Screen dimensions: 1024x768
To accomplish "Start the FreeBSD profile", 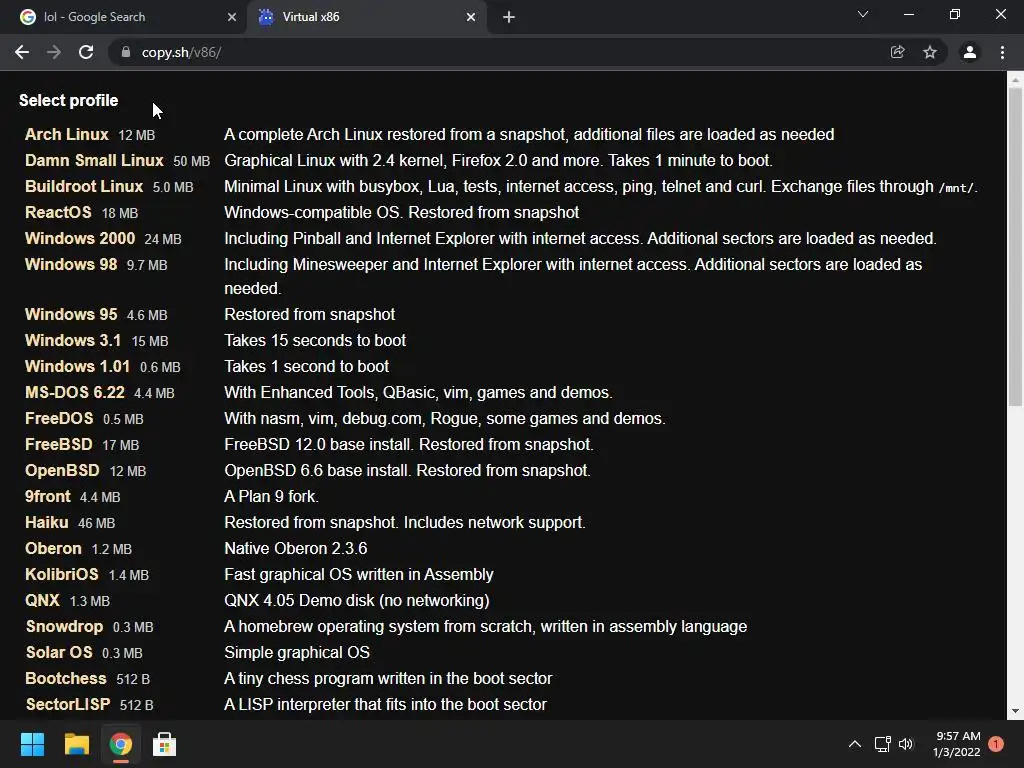I will tap(59, 445).
